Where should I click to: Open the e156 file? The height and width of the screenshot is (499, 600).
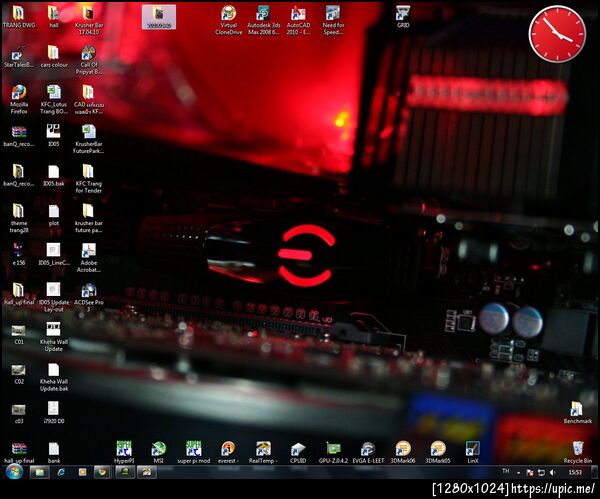coord(18,254)
